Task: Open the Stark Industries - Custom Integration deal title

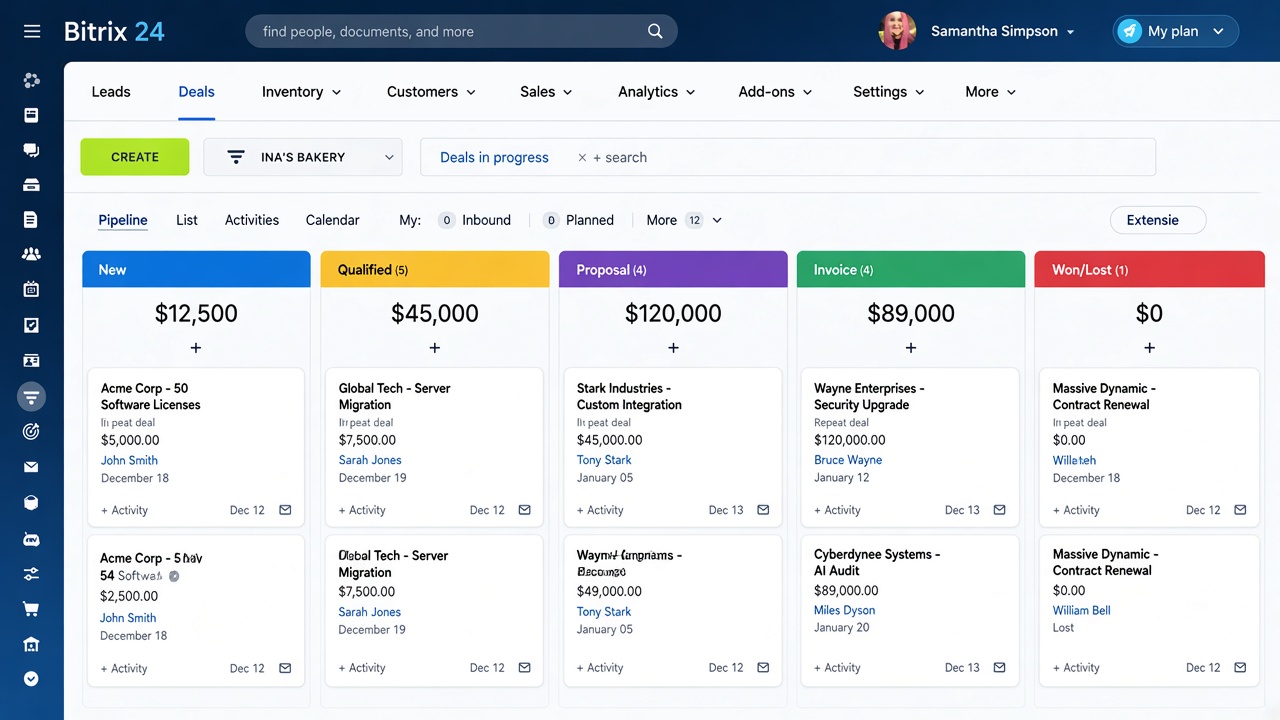Action: click(629, 396)
